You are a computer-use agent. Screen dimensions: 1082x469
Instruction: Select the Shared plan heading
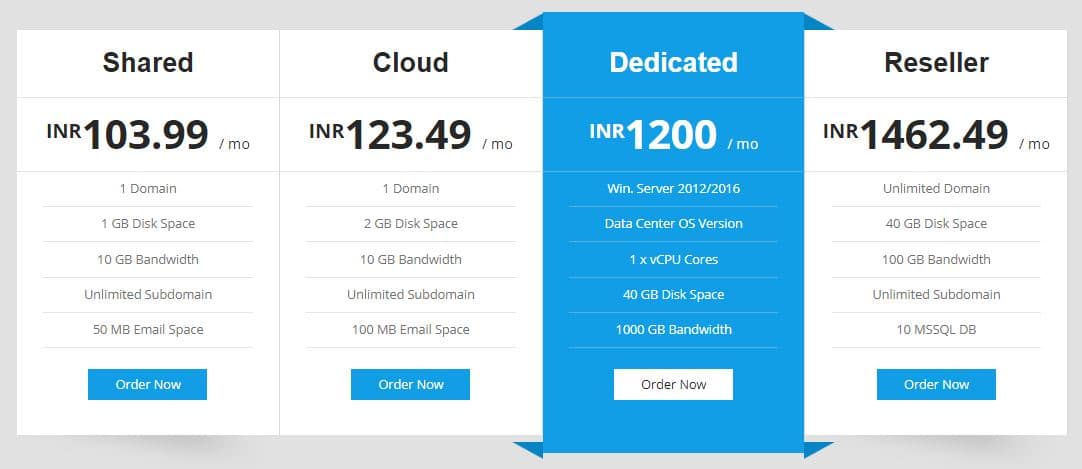tap(148, 63)
